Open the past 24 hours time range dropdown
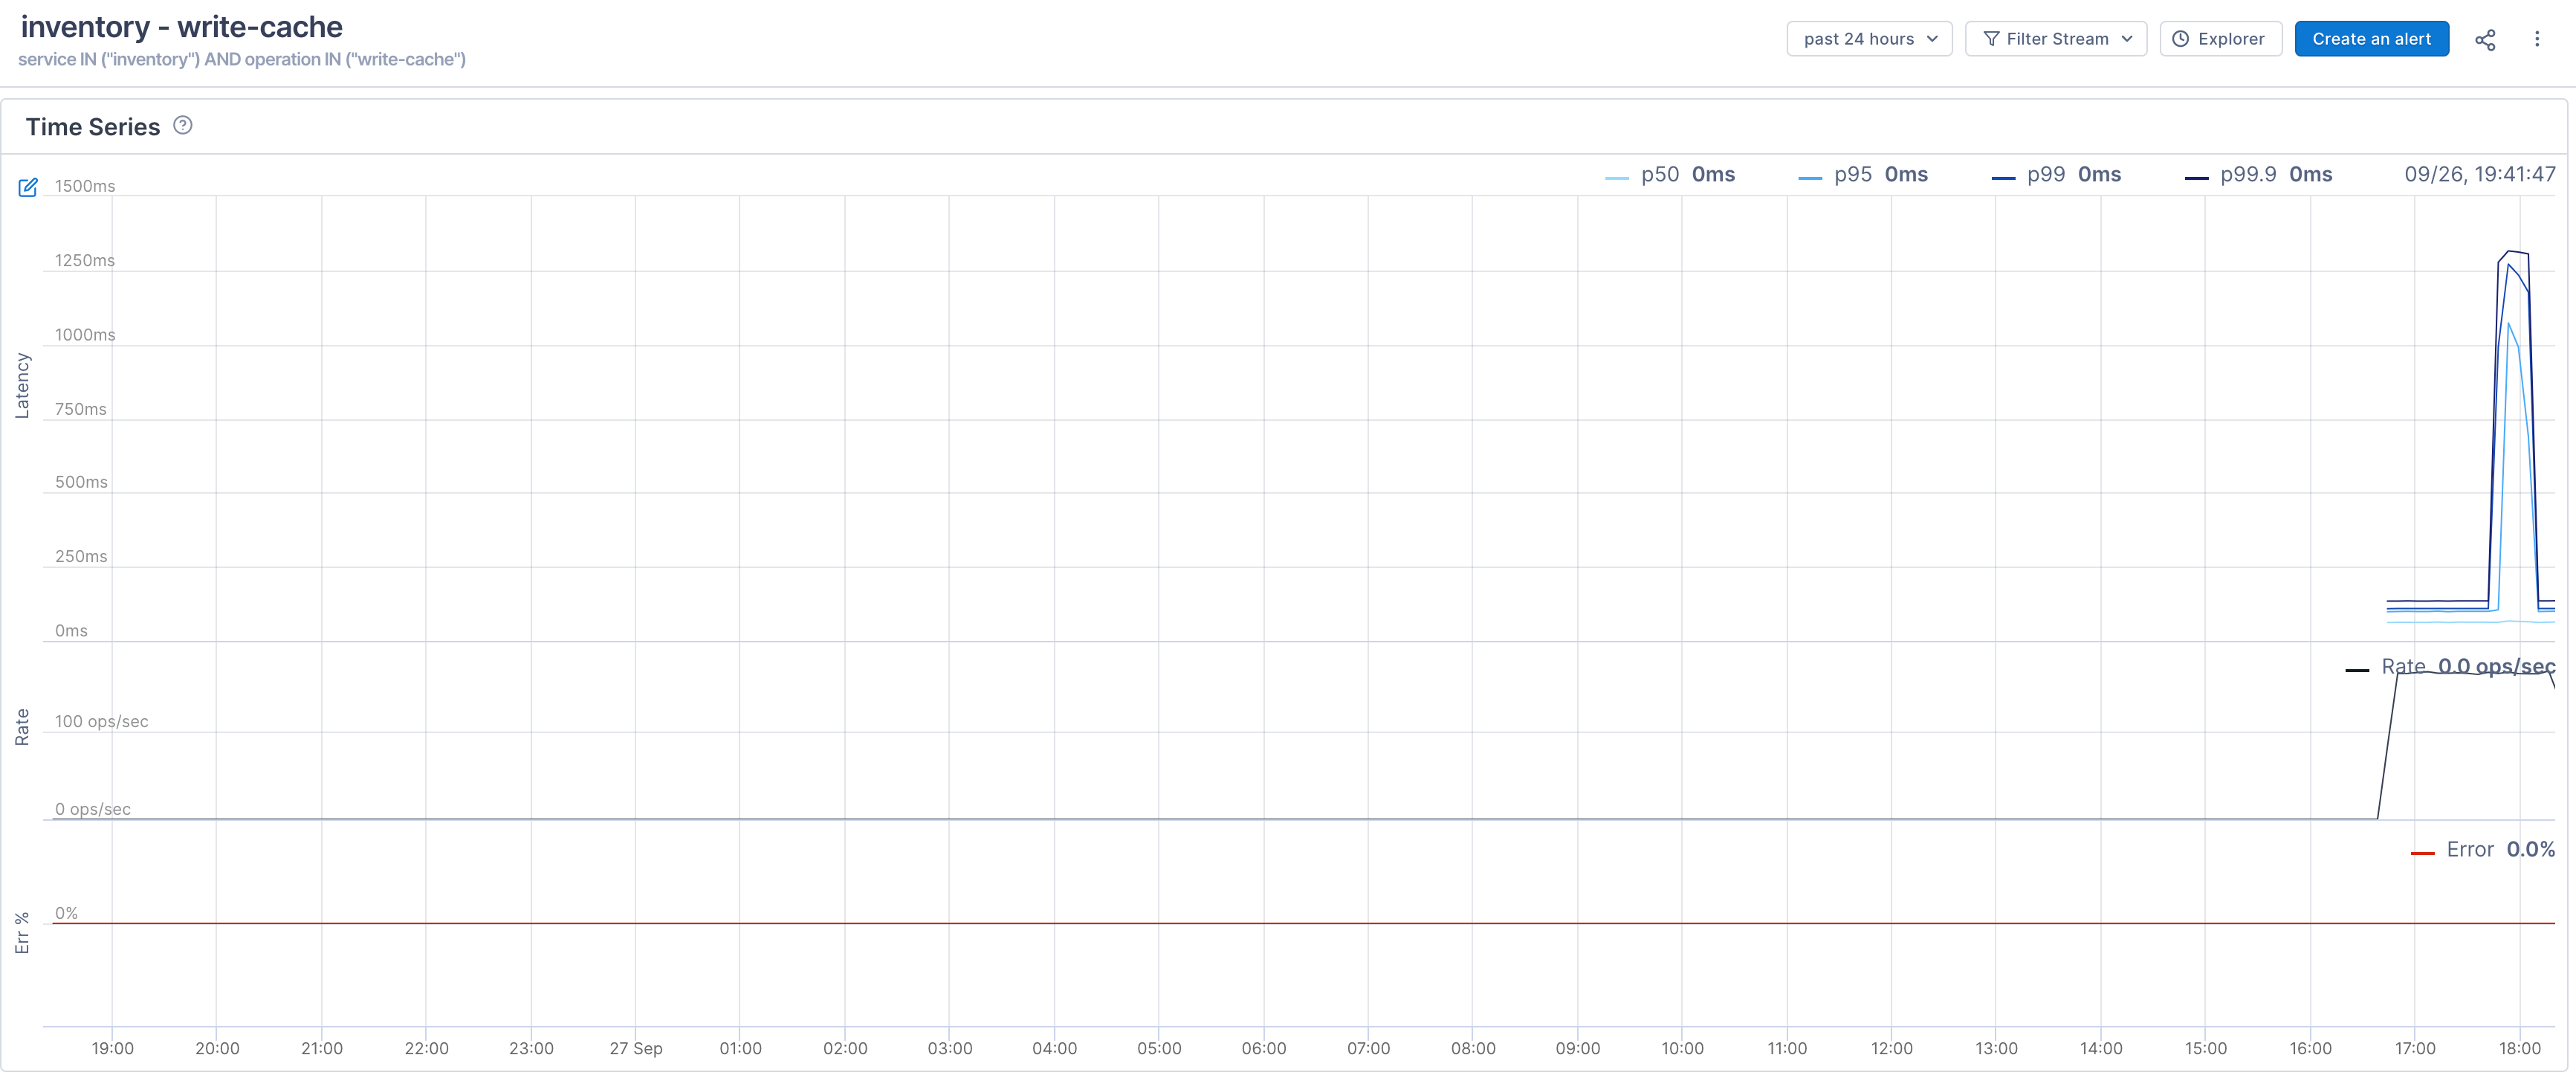Image resolution: width=2576 pixels, height=1081 pixels. point(1869,38)
